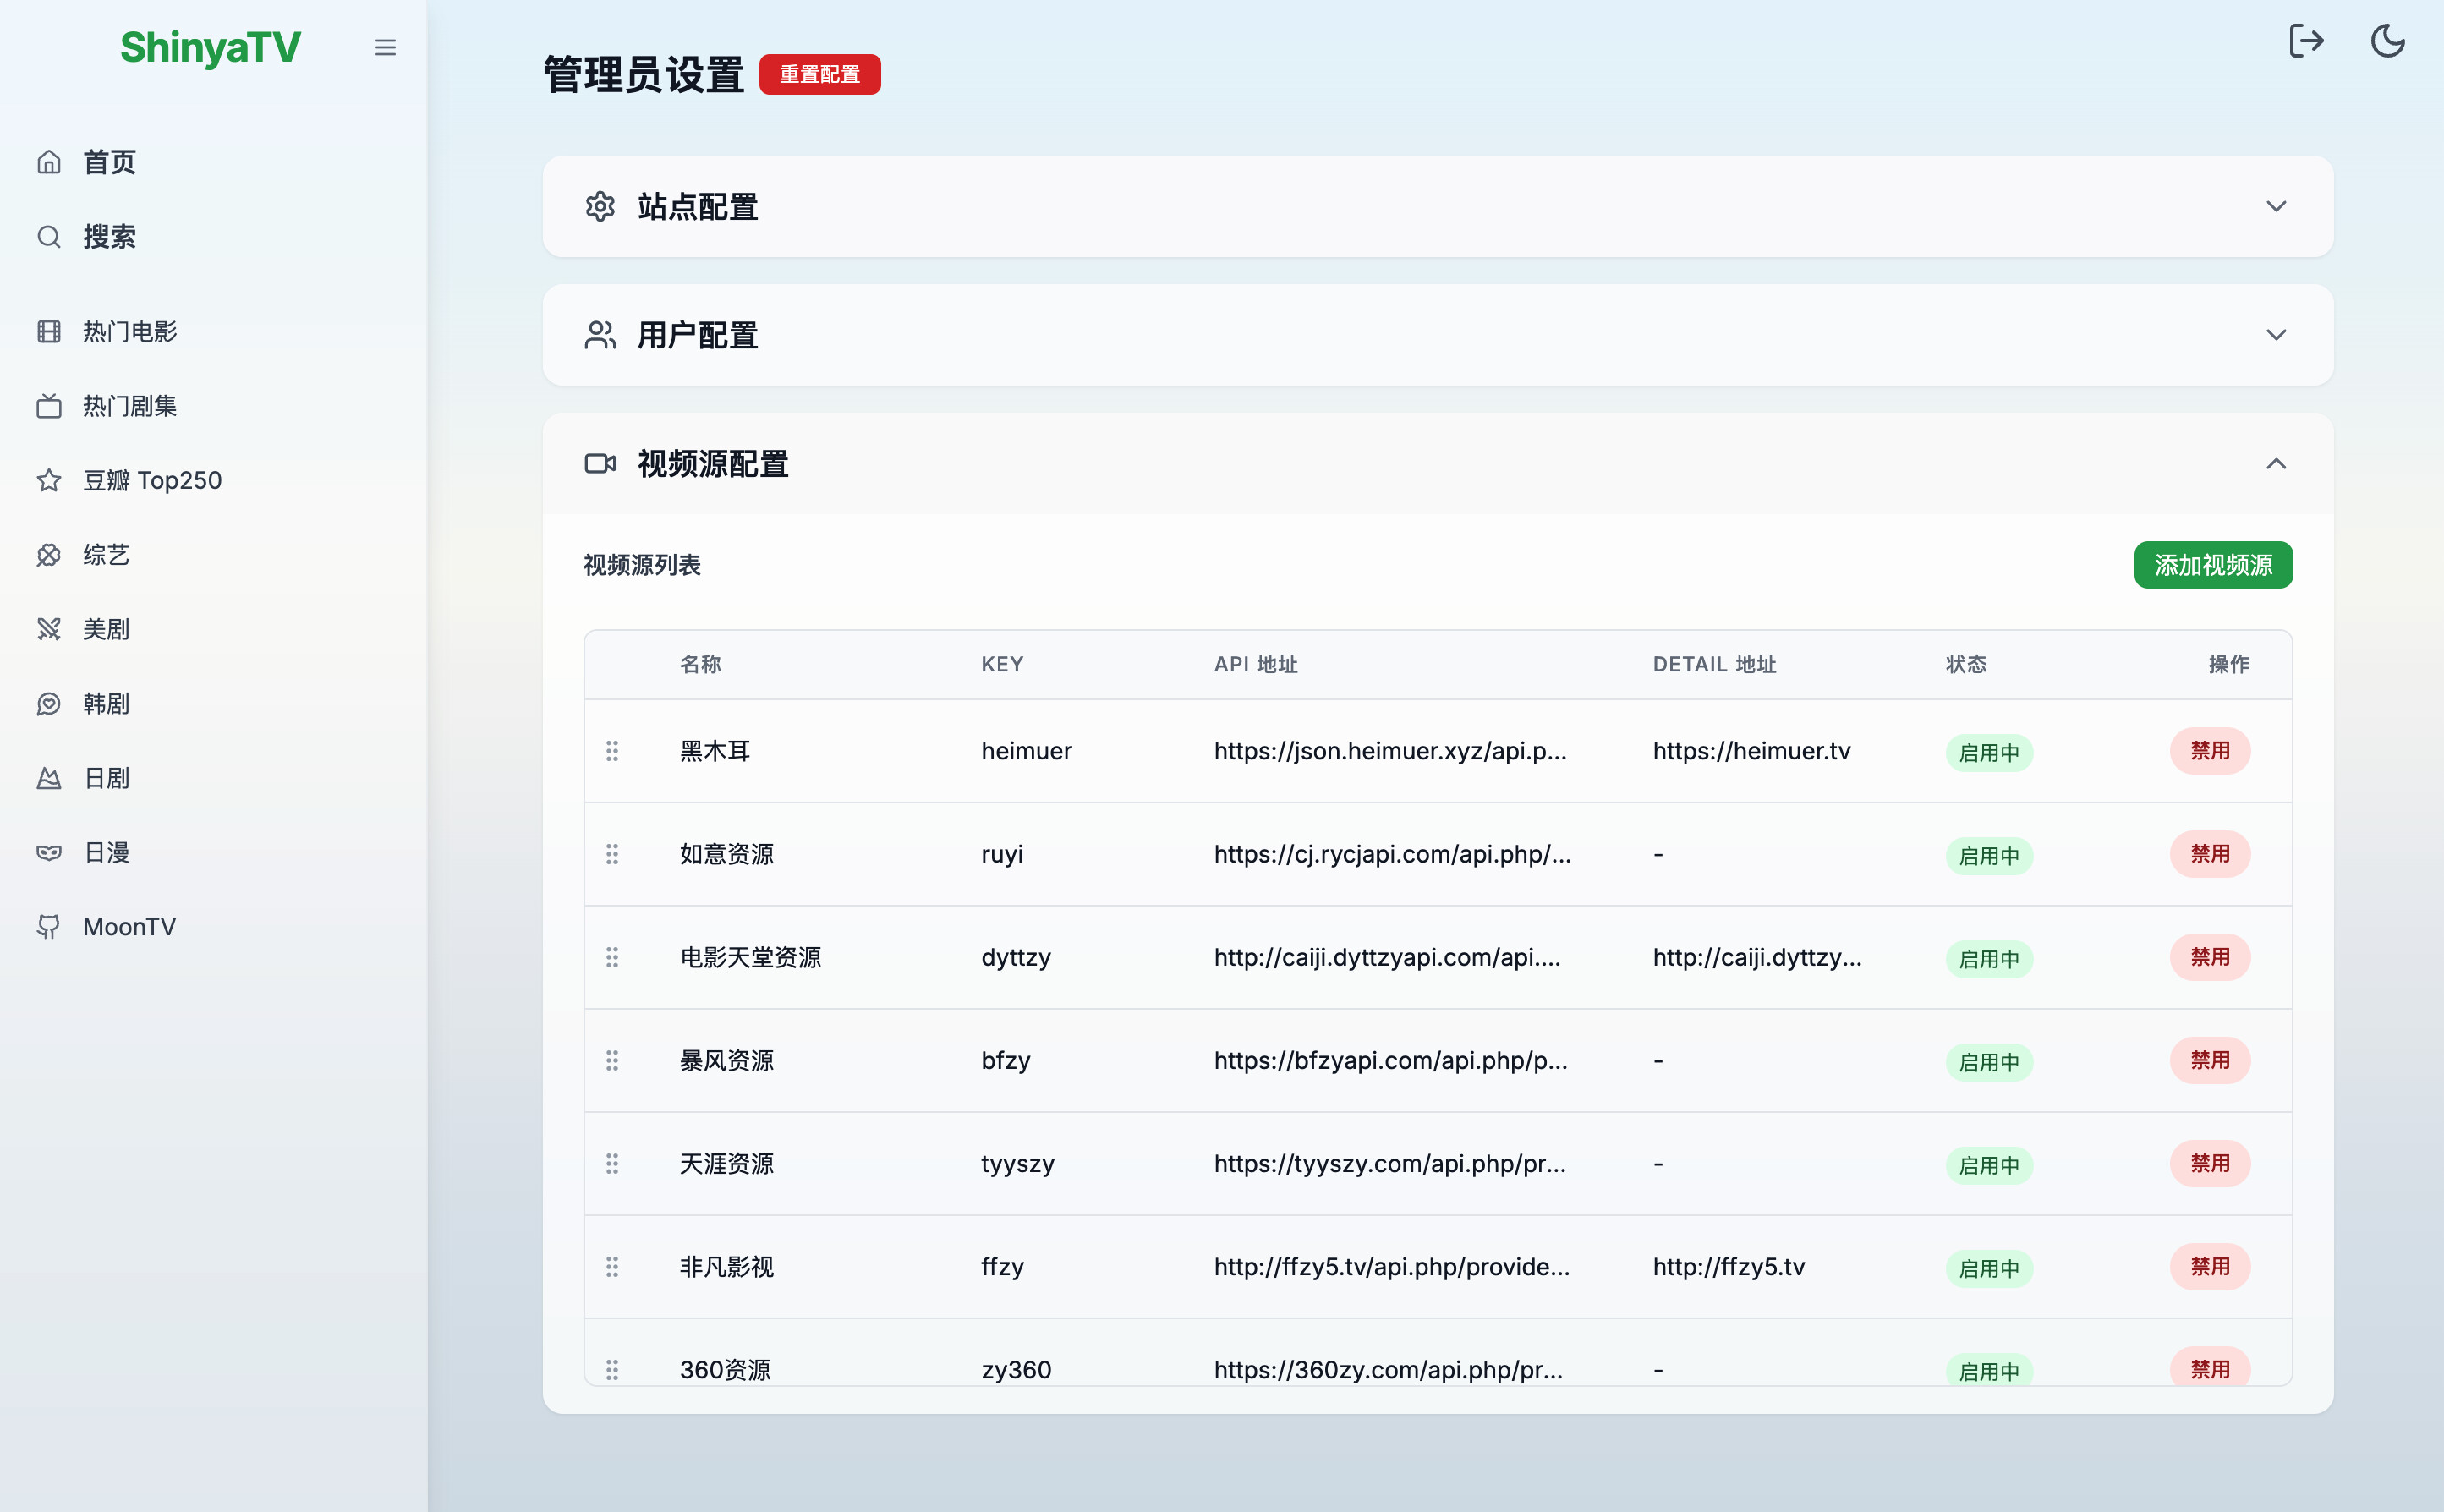Disable the 如意资源 source
This screenshot has height=1512, width=2444.
(2210, 854)
